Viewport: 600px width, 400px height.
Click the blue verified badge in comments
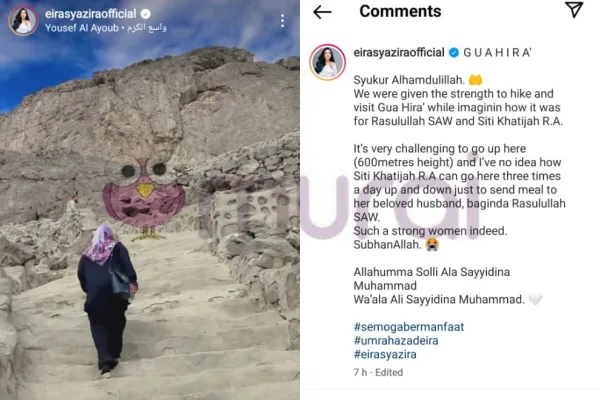(x=454, y=53)
